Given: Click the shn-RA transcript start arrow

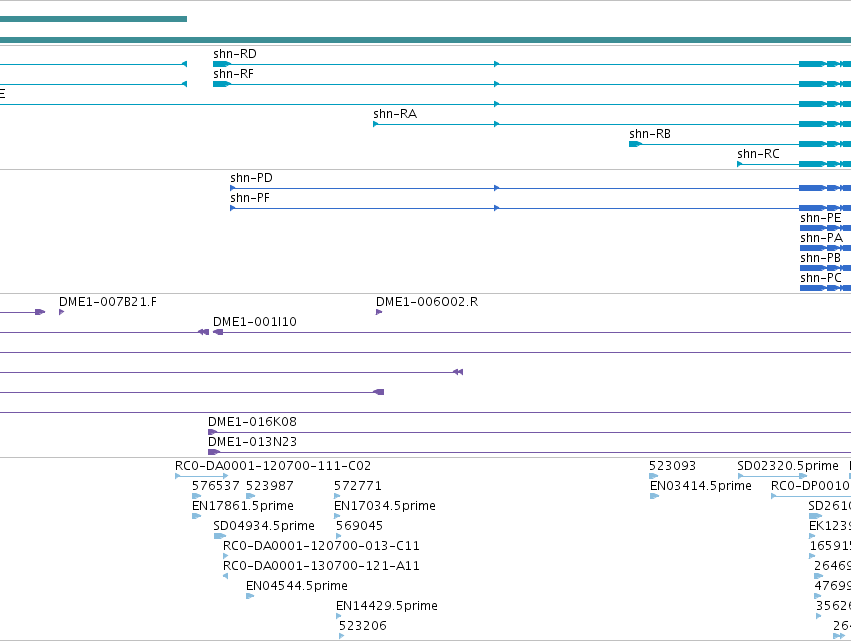Looking at the screenshot, I should click(x=376, y=124).
